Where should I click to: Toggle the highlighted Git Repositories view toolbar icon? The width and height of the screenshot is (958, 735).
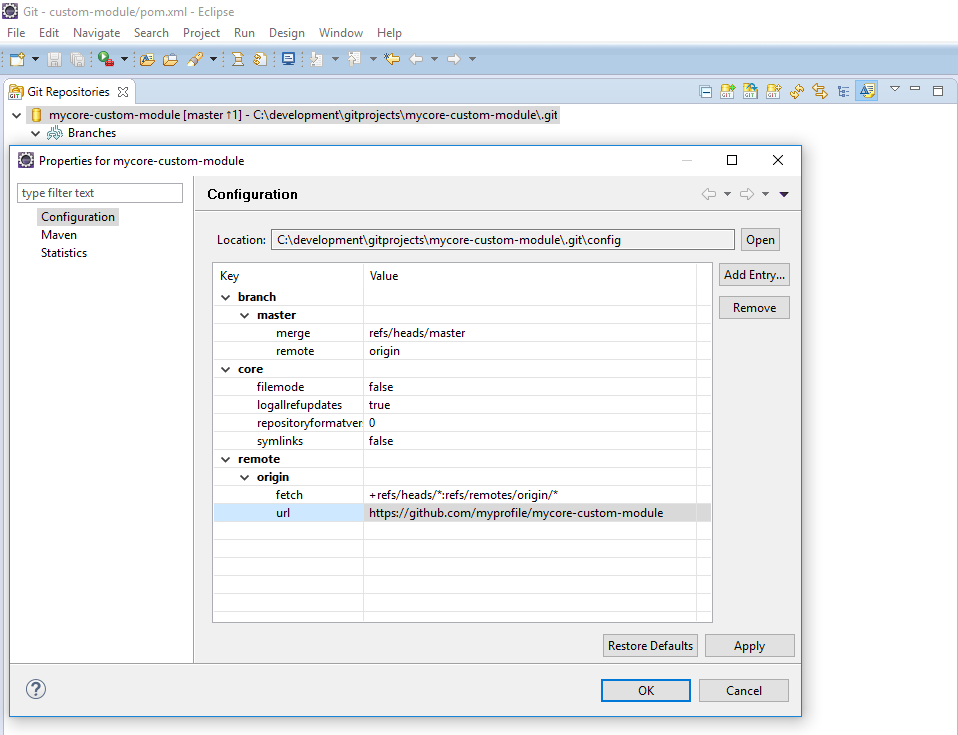pos(866,91)
